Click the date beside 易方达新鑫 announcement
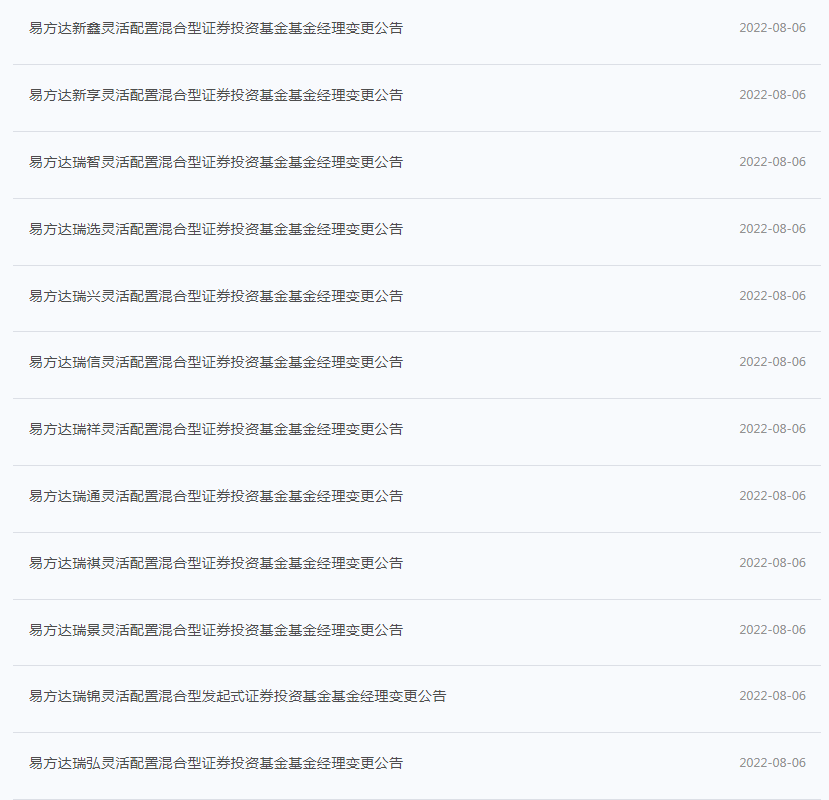 pos(772,28)
